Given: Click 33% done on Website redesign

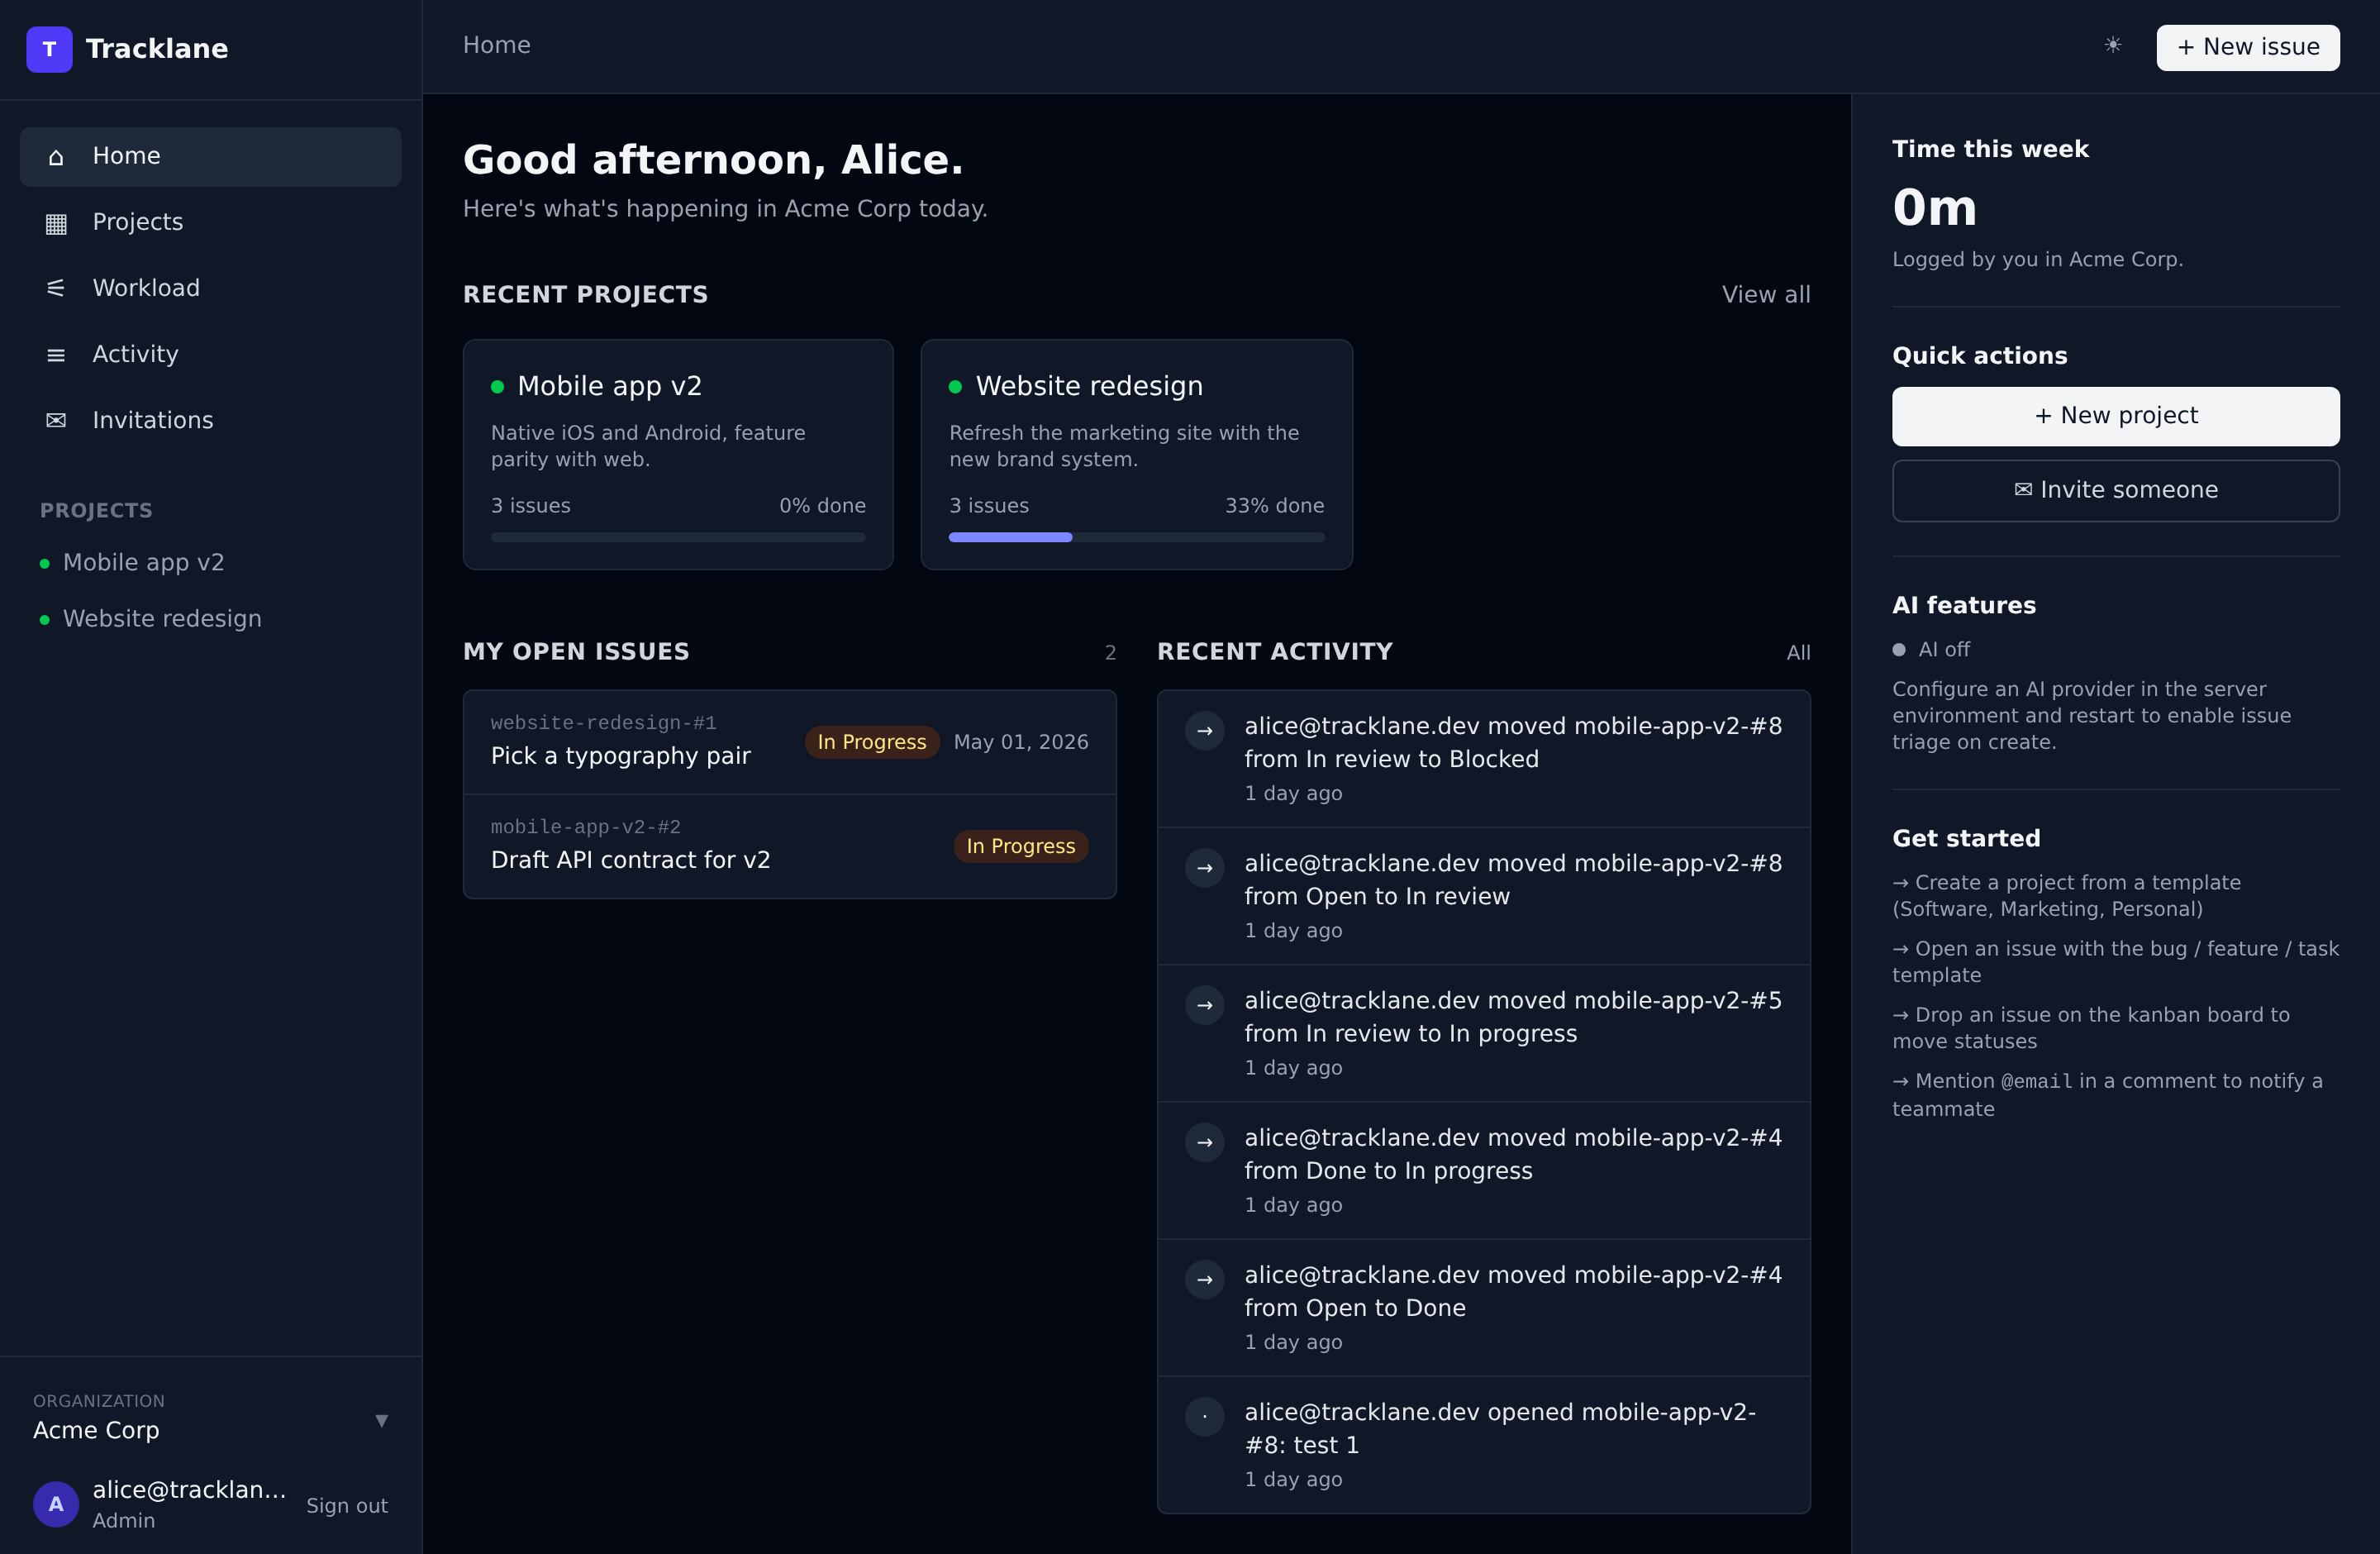Looking at the screenshot, I should pos(1274,506).
